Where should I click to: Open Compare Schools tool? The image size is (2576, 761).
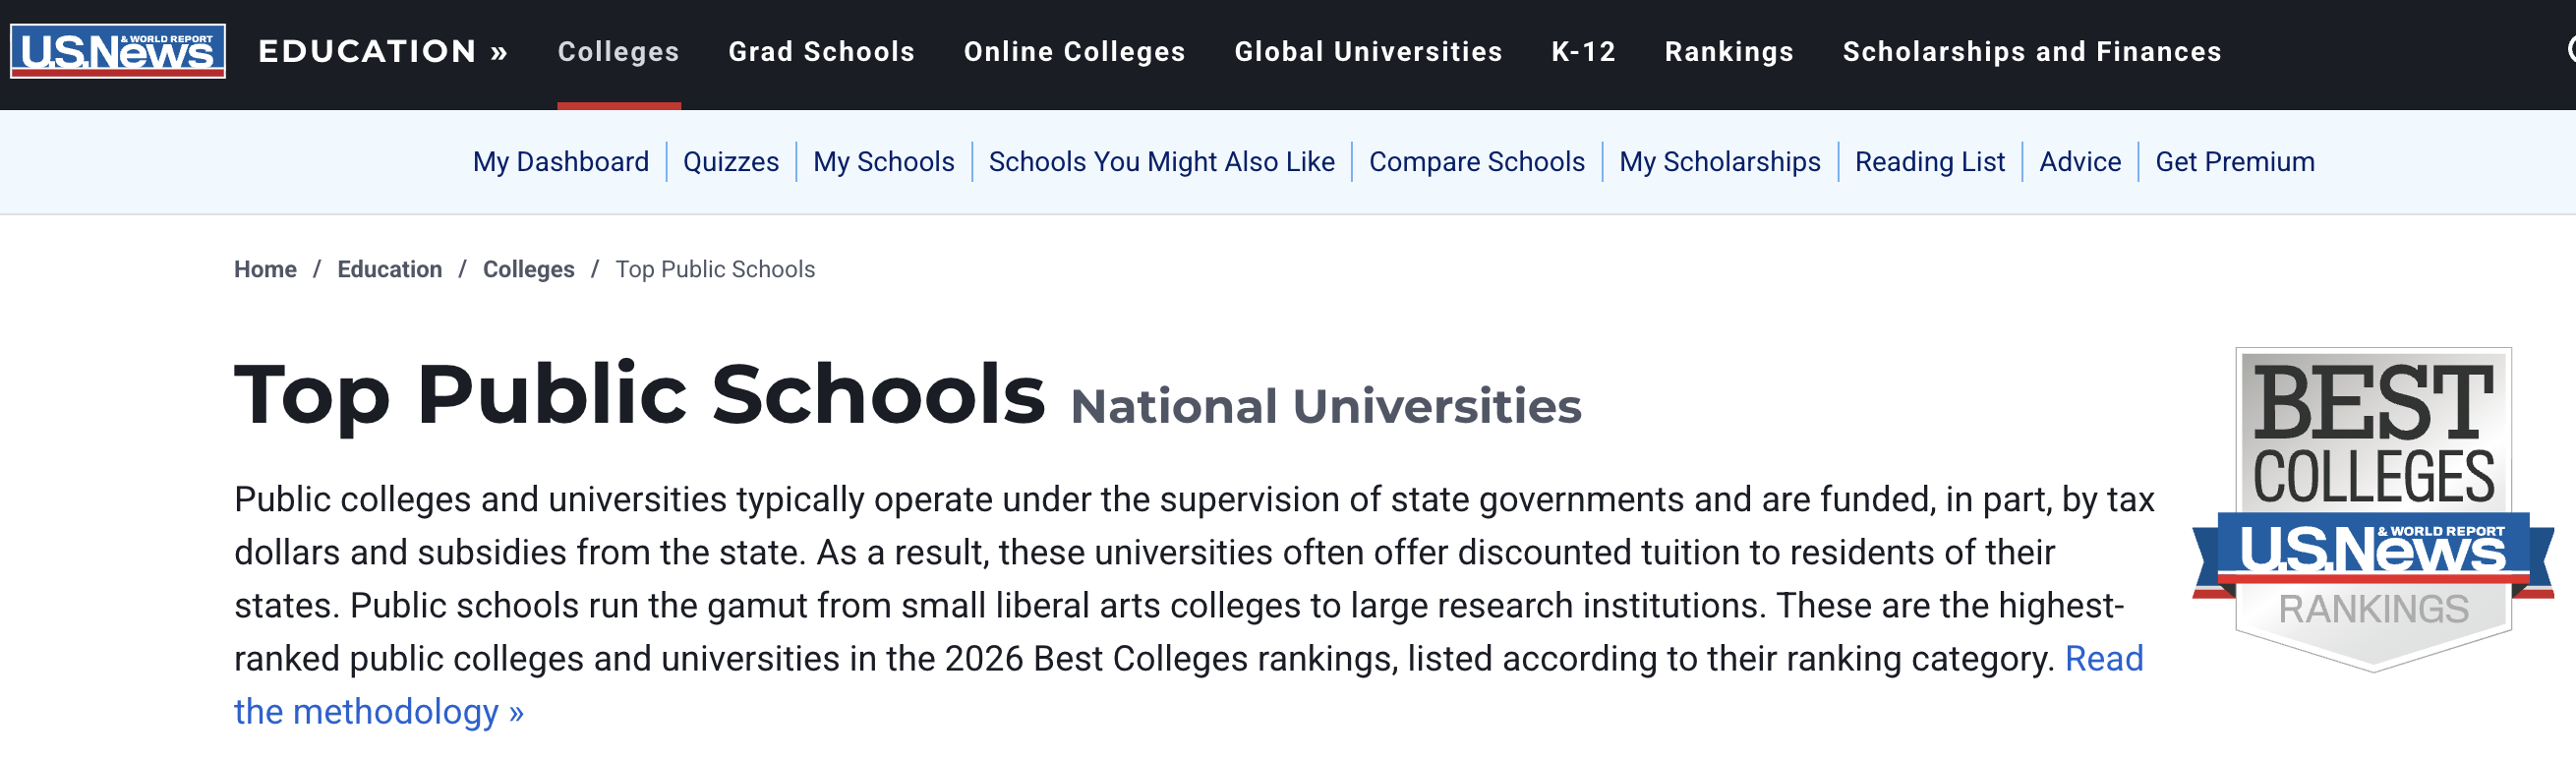tap(1477, 161)
